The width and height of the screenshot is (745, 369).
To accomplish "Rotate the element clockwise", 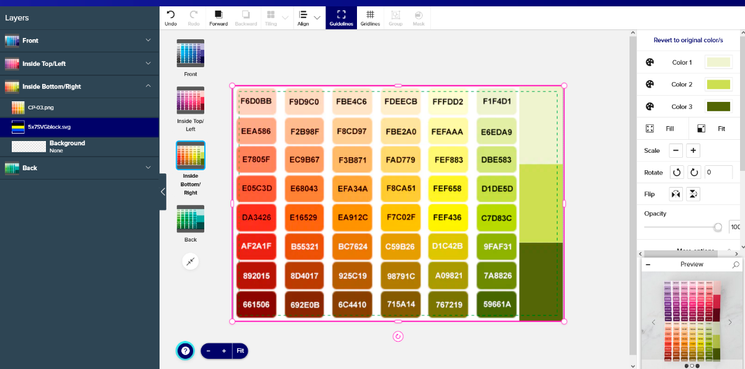I will [x=694, y=172].
